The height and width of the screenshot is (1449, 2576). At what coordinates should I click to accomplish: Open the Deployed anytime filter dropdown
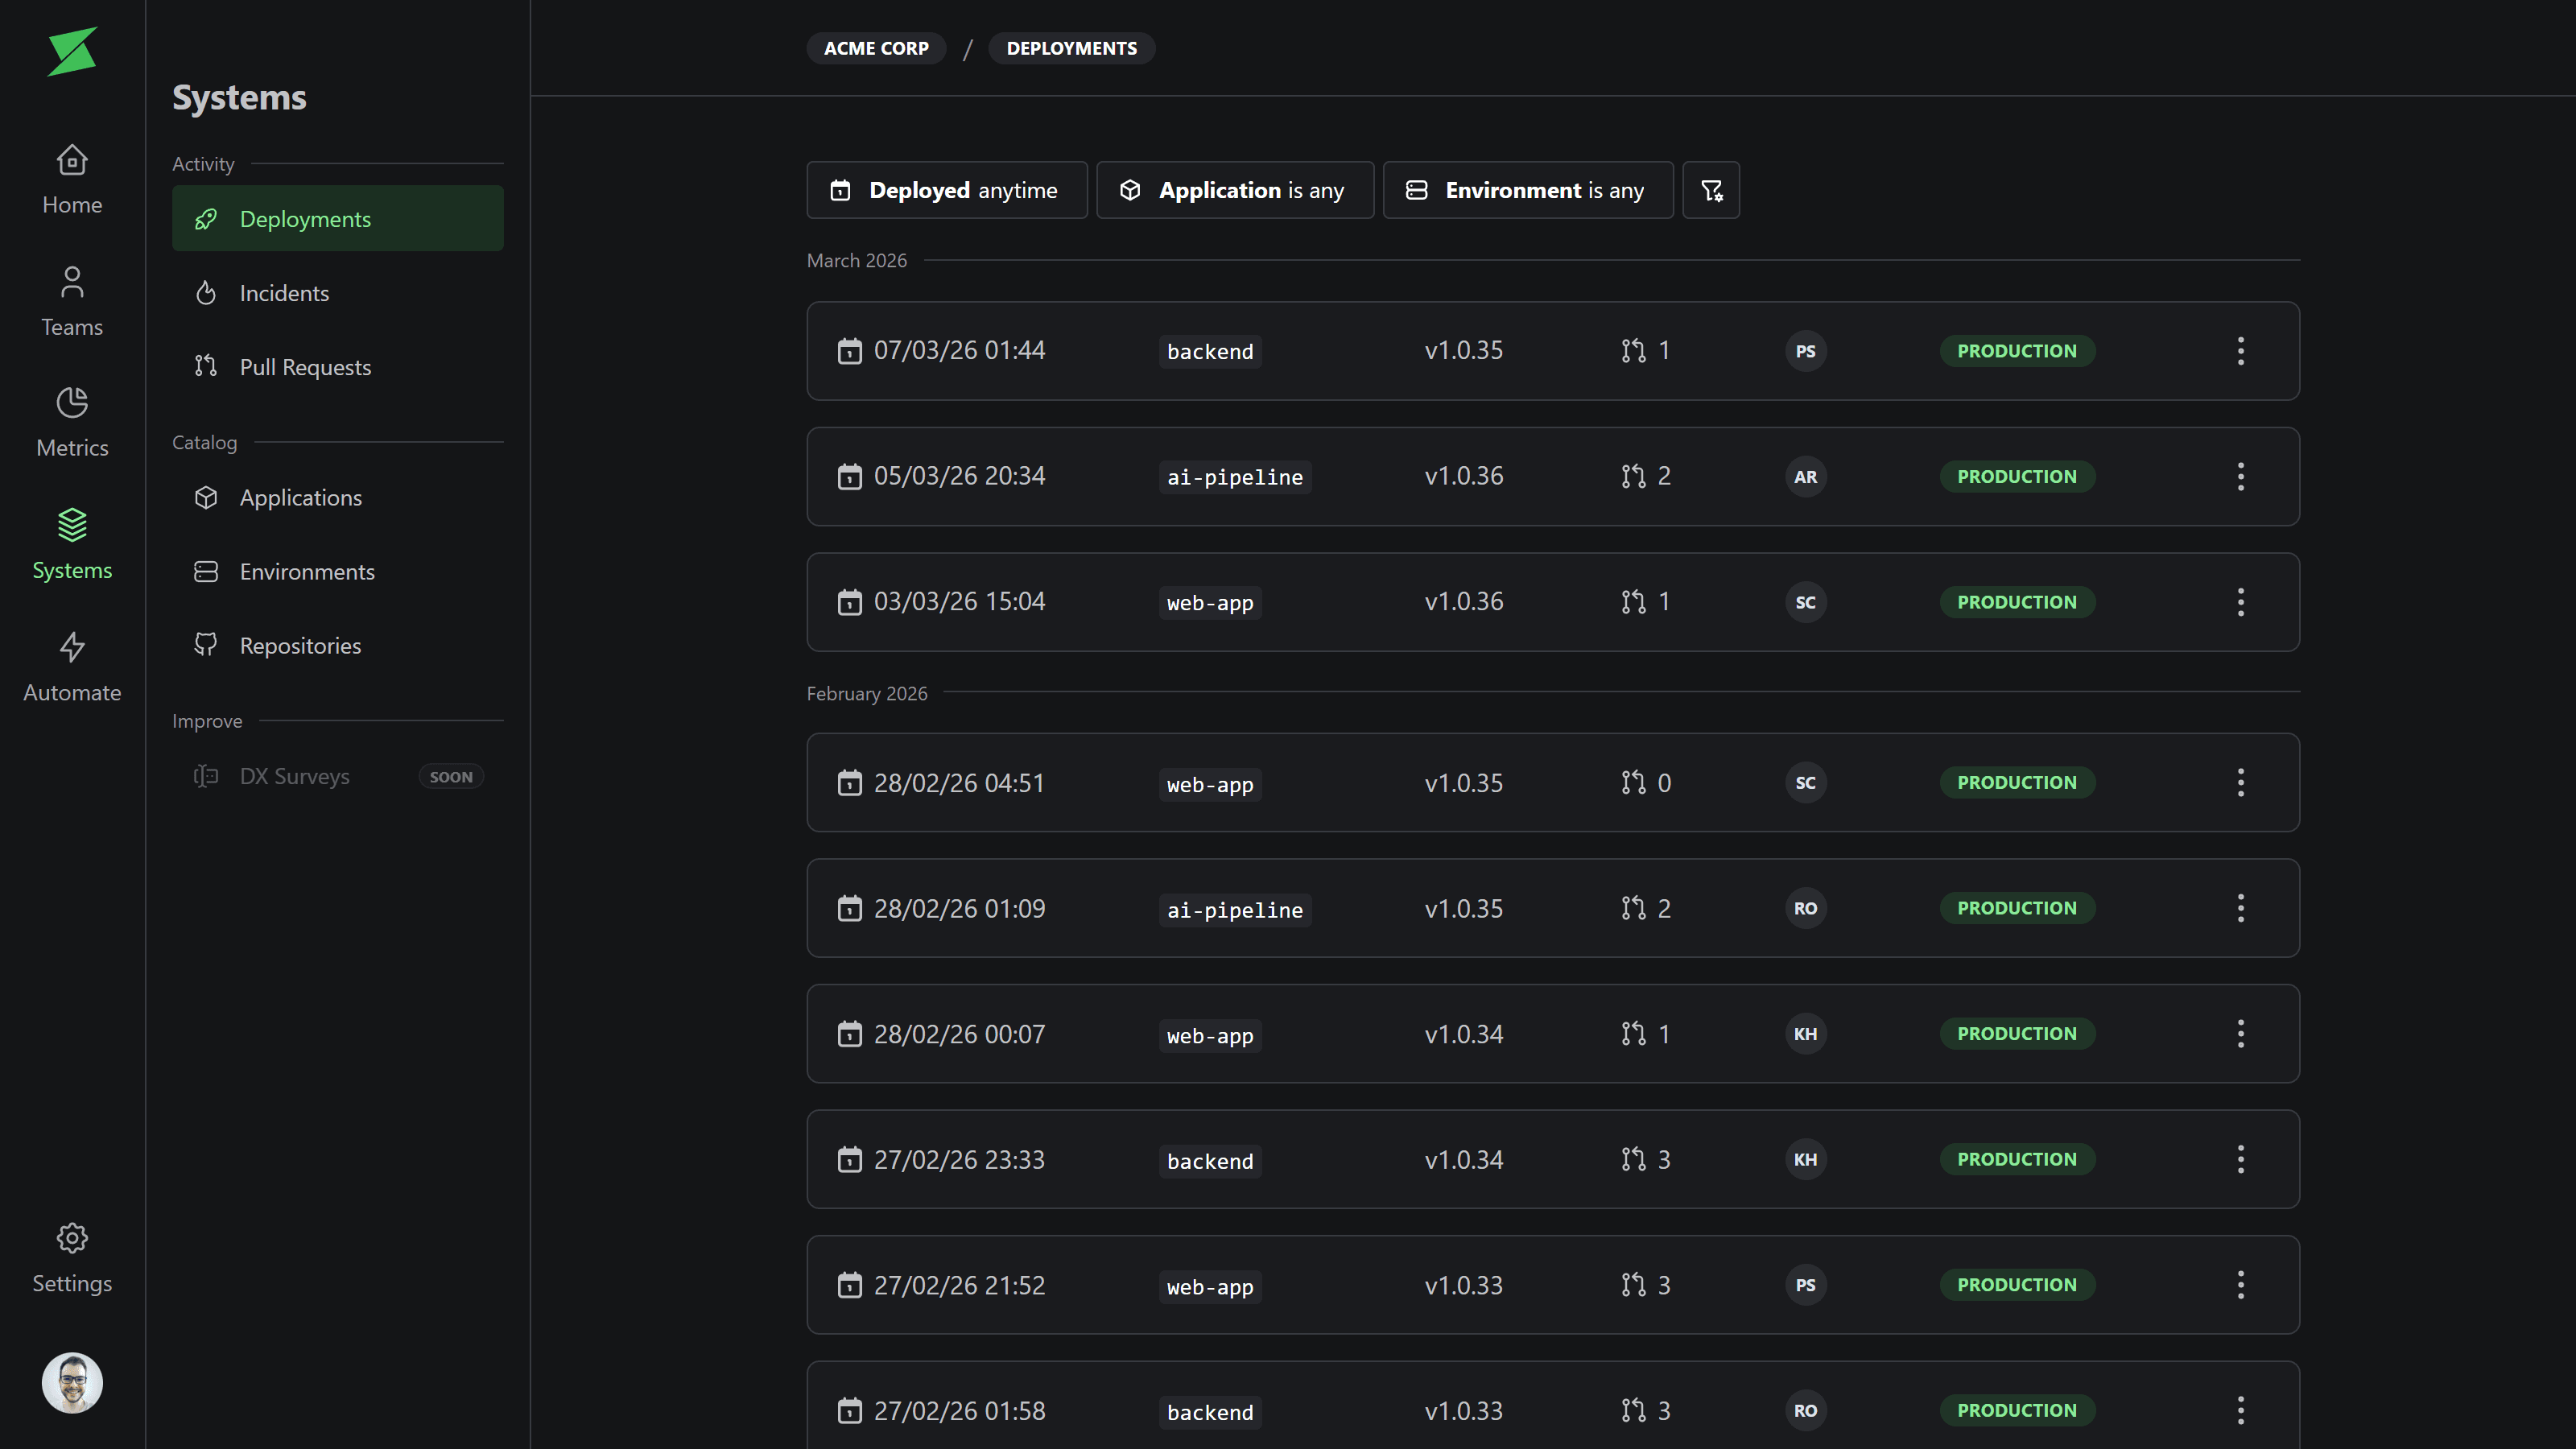pos(946,190)
